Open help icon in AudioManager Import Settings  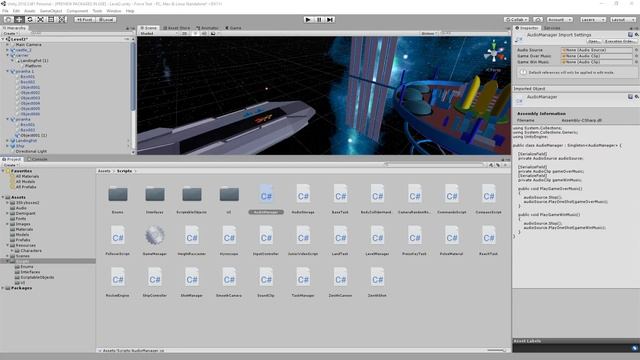pyautogui.click(x=630, y=35)
